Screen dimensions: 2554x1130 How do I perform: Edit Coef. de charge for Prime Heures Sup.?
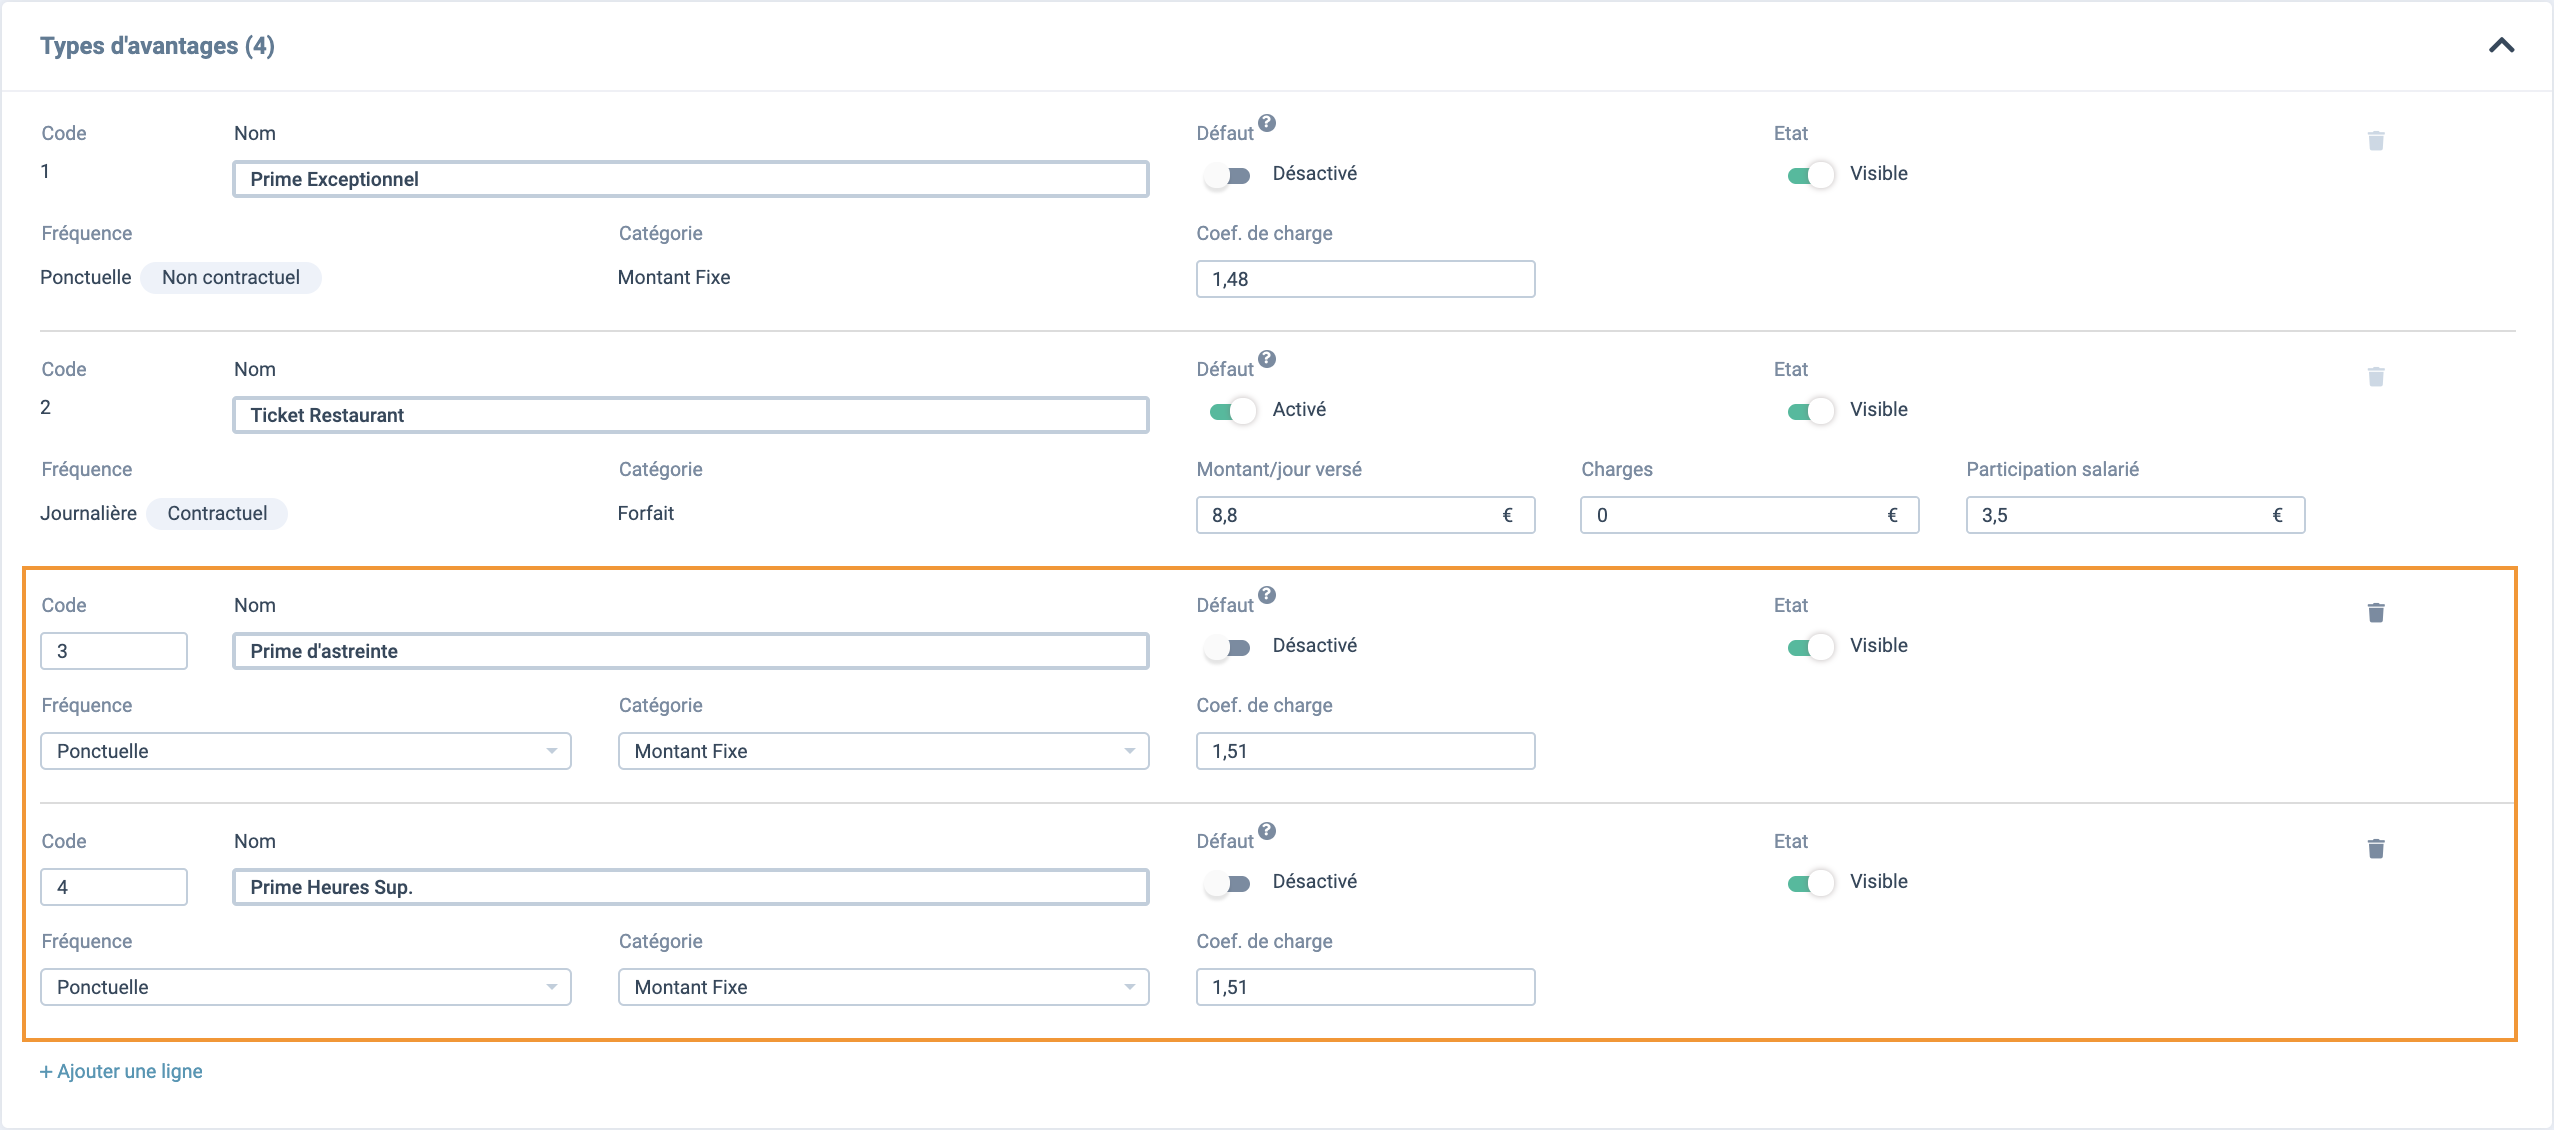tap(1366, 987)
